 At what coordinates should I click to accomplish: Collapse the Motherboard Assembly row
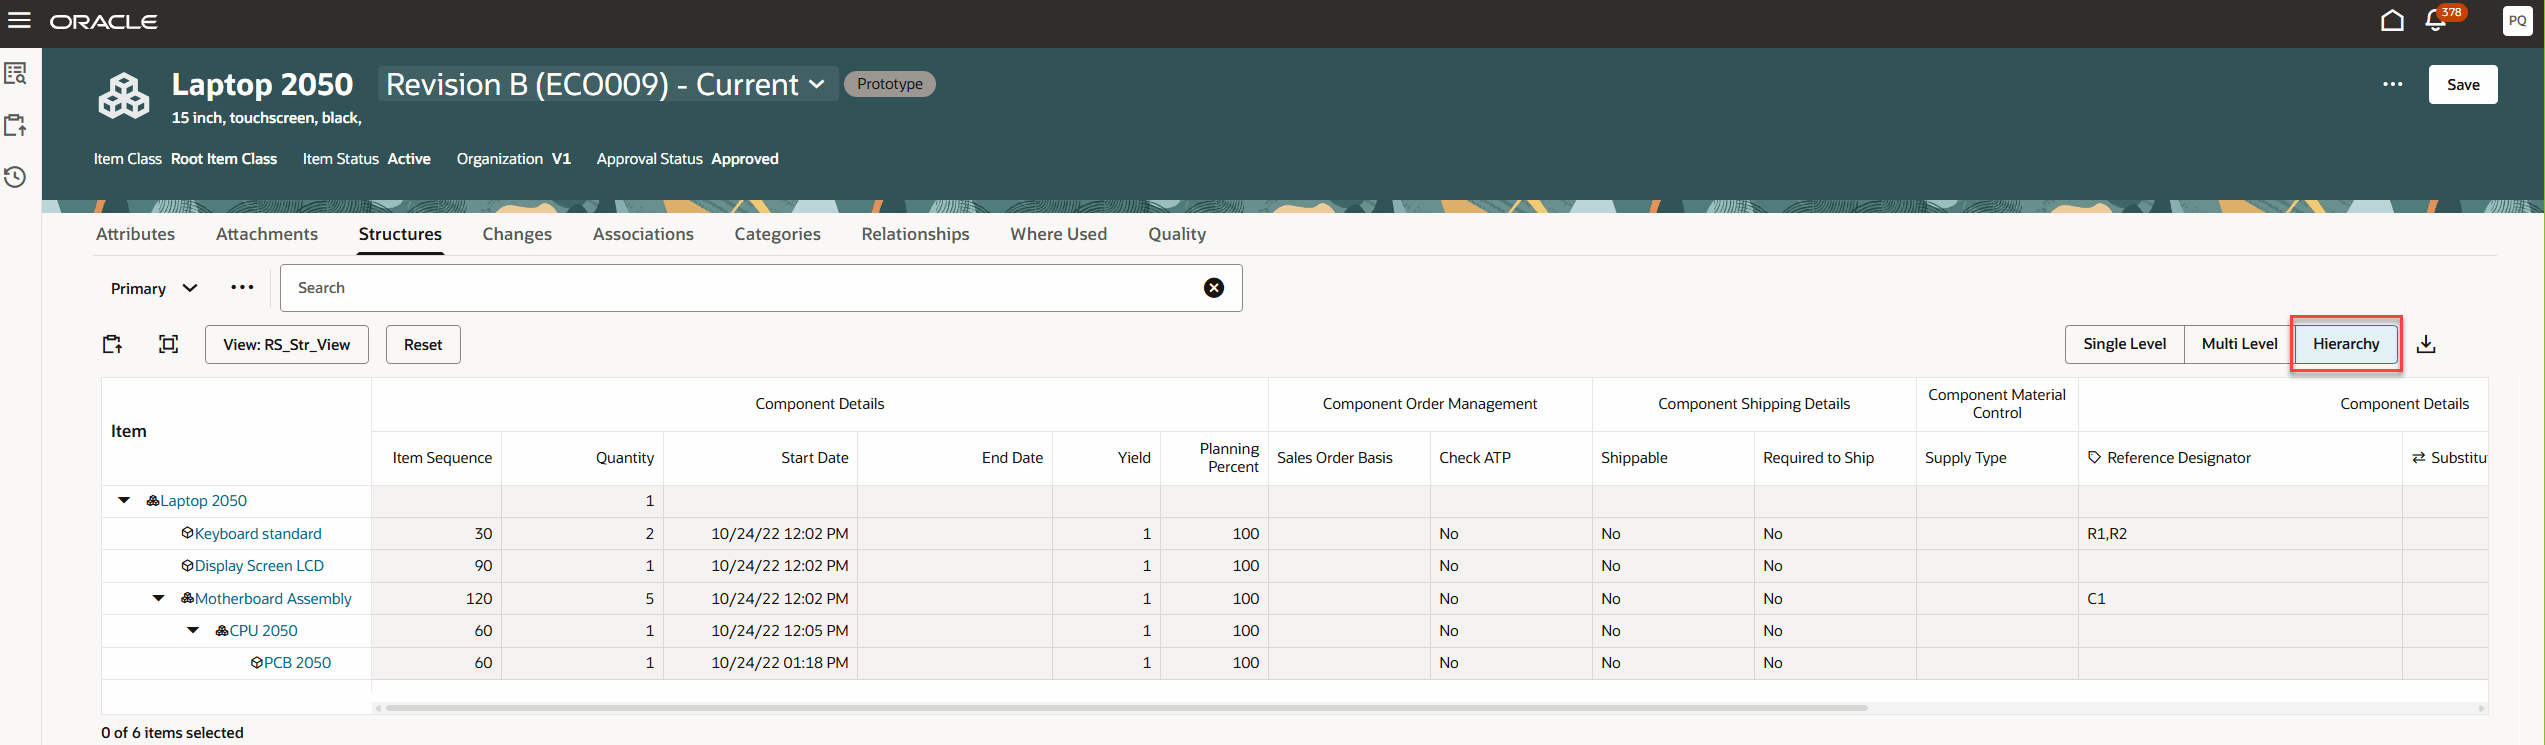158,598
